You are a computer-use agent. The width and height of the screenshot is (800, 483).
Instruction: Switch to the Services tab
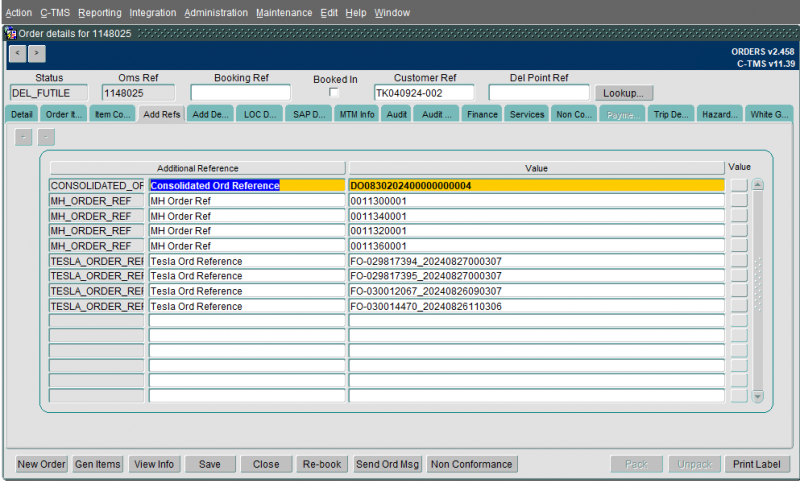click(x=527, y=114)
